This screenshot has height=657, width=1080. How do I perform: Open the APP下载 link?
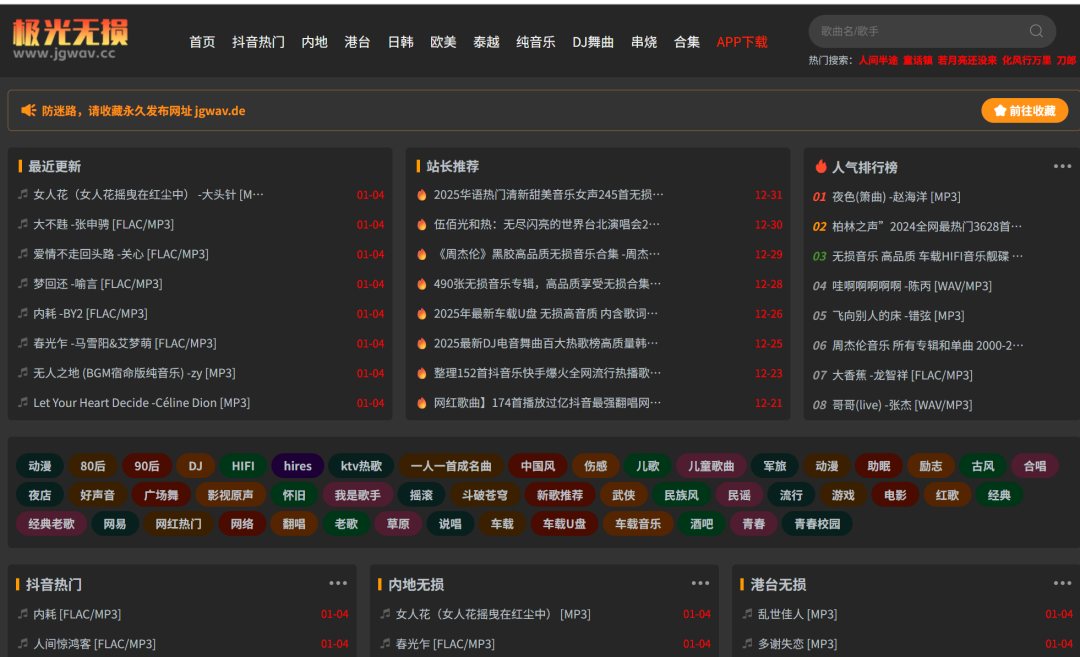pos(741,43)
